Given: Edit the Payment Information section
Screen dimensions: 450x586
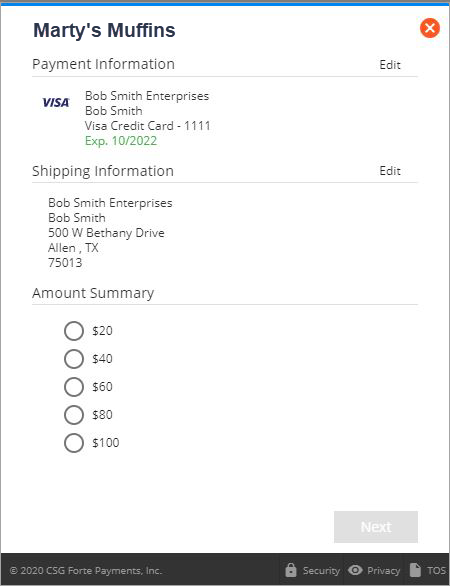Looking at the screenshot, I should click(390, 65).
